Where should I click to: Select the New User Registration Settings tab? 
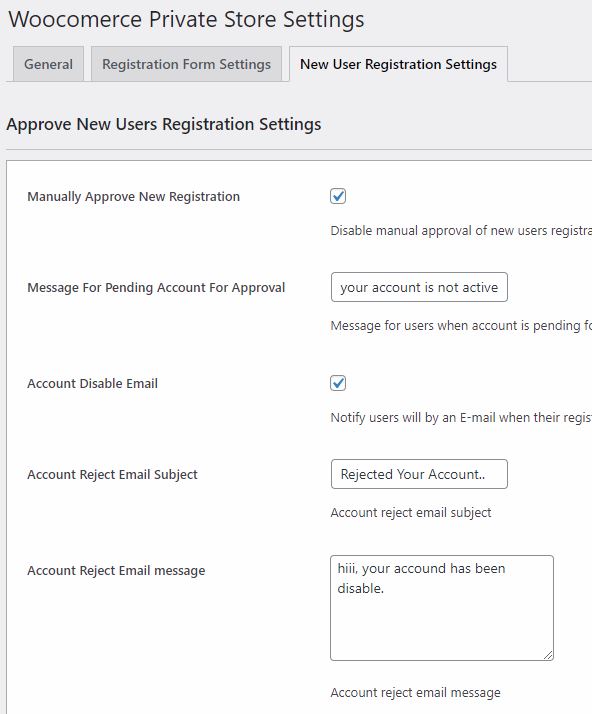pos(398,64)
